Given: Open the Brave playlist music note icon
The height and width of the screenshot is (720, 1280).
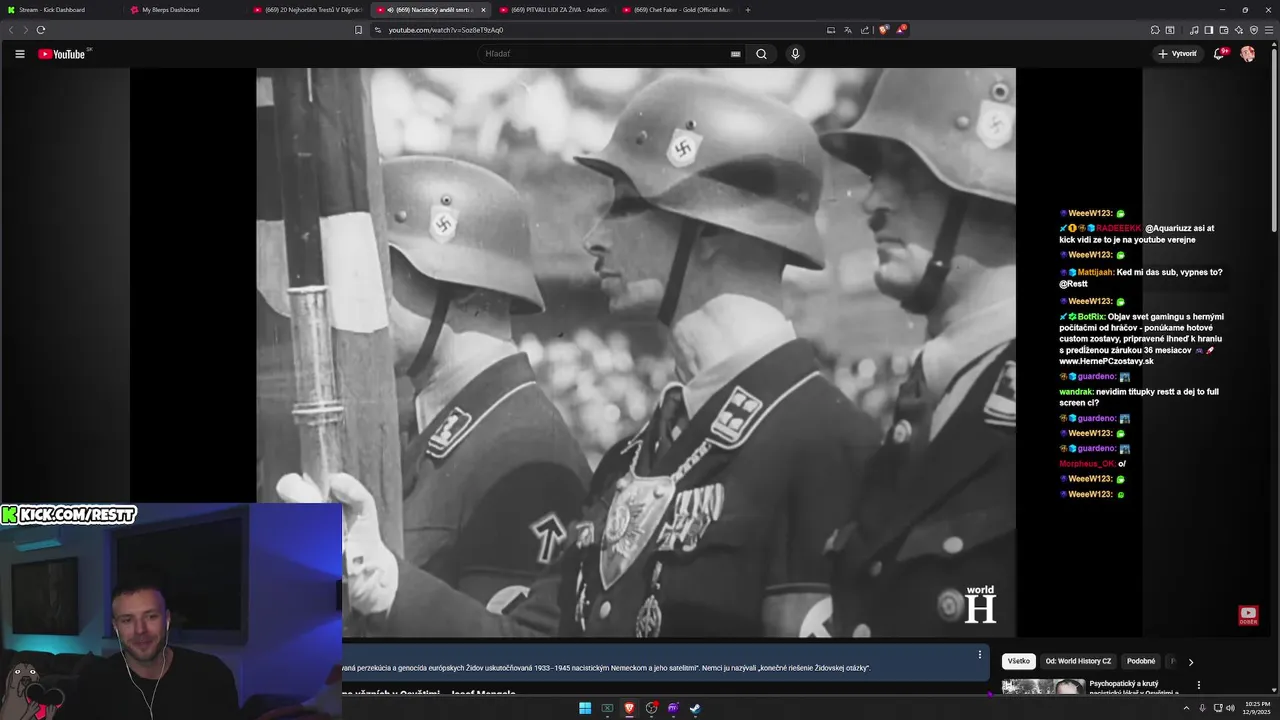Looking at the screenshot, I should pyautogui.click(x=1194, y=30).
